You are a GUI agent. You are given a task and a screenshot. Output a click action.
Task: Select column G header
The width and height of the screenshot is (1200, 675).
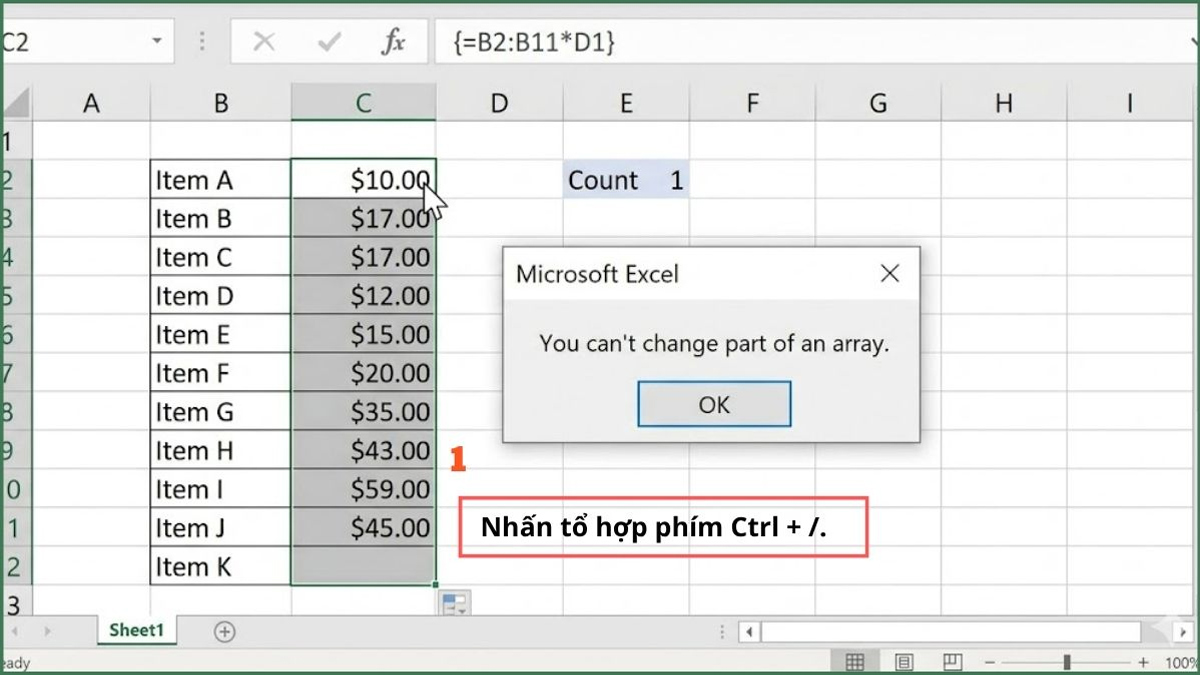[878, 102]
